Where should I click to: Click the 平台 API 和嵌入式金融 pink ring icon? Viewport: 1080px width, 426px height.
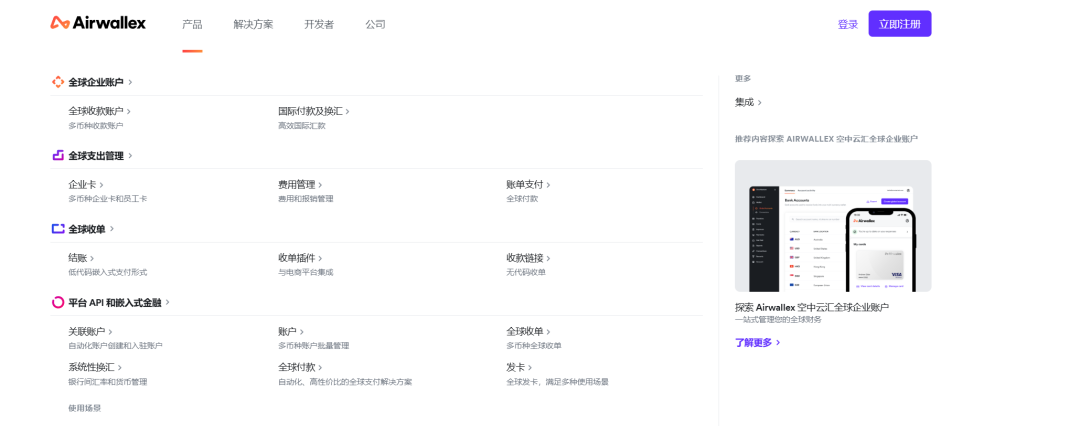click(x=58, y=302)
